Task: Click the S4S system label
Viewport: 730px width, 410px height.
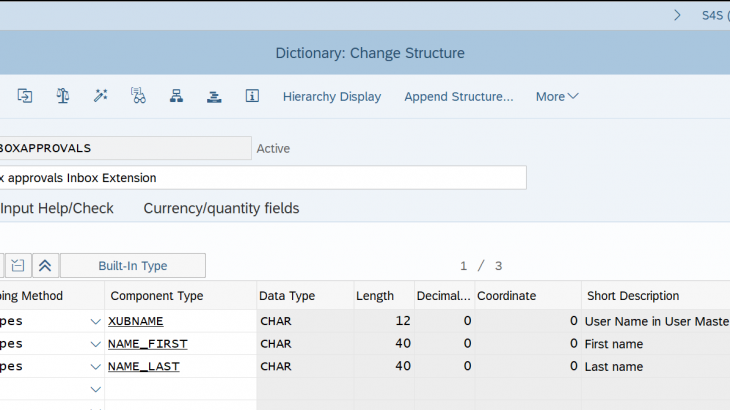Action: [x=715, y=15]
